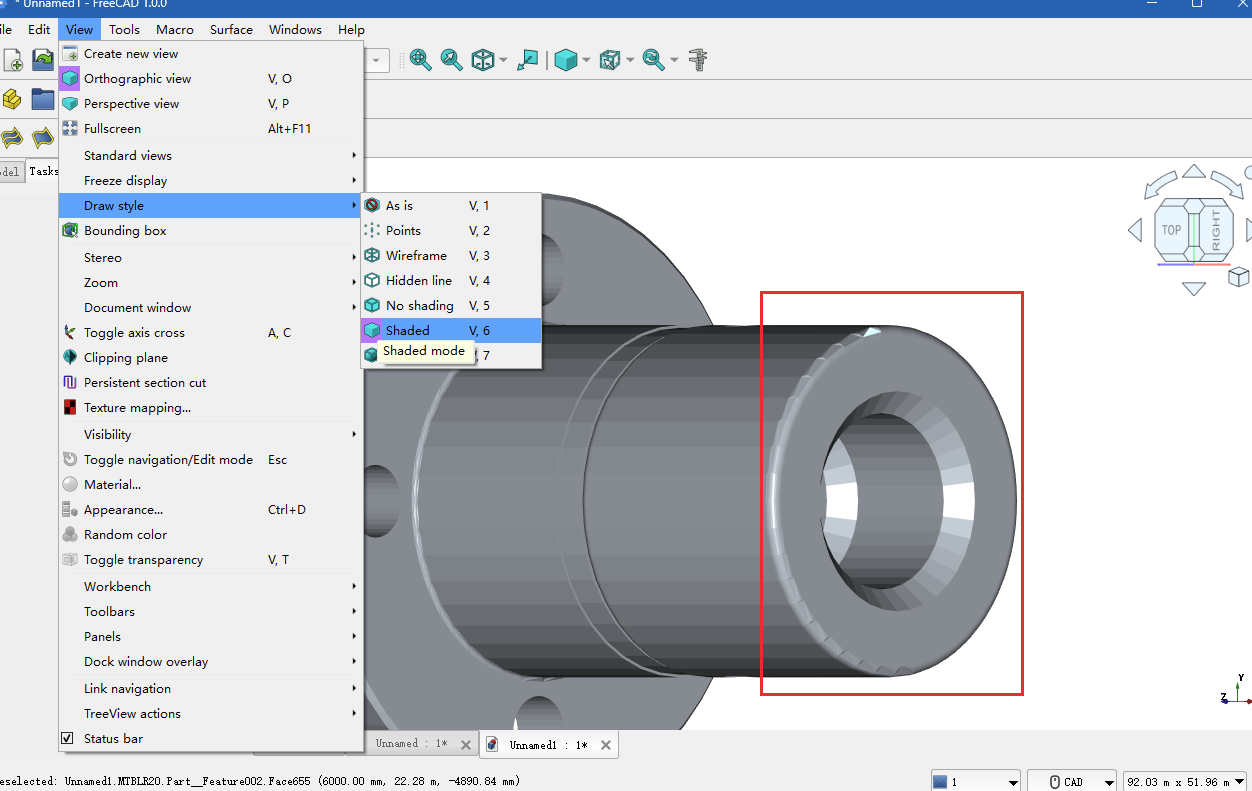Screen dimensions: 1252x791
Task: Toggle axis cross display
Action: [x=134, y=333]
